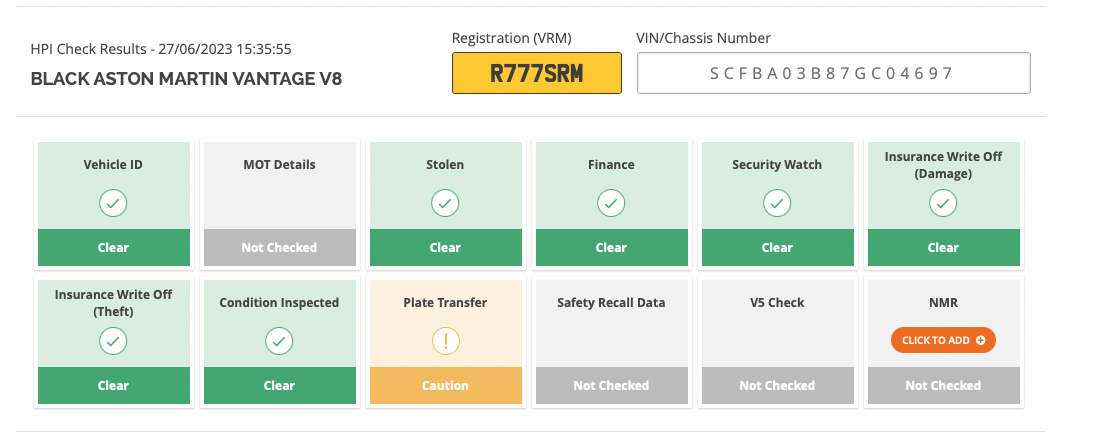
Task: Click the Clear status under Stolen
Action: pyautogui.click(x=445, y=247)
